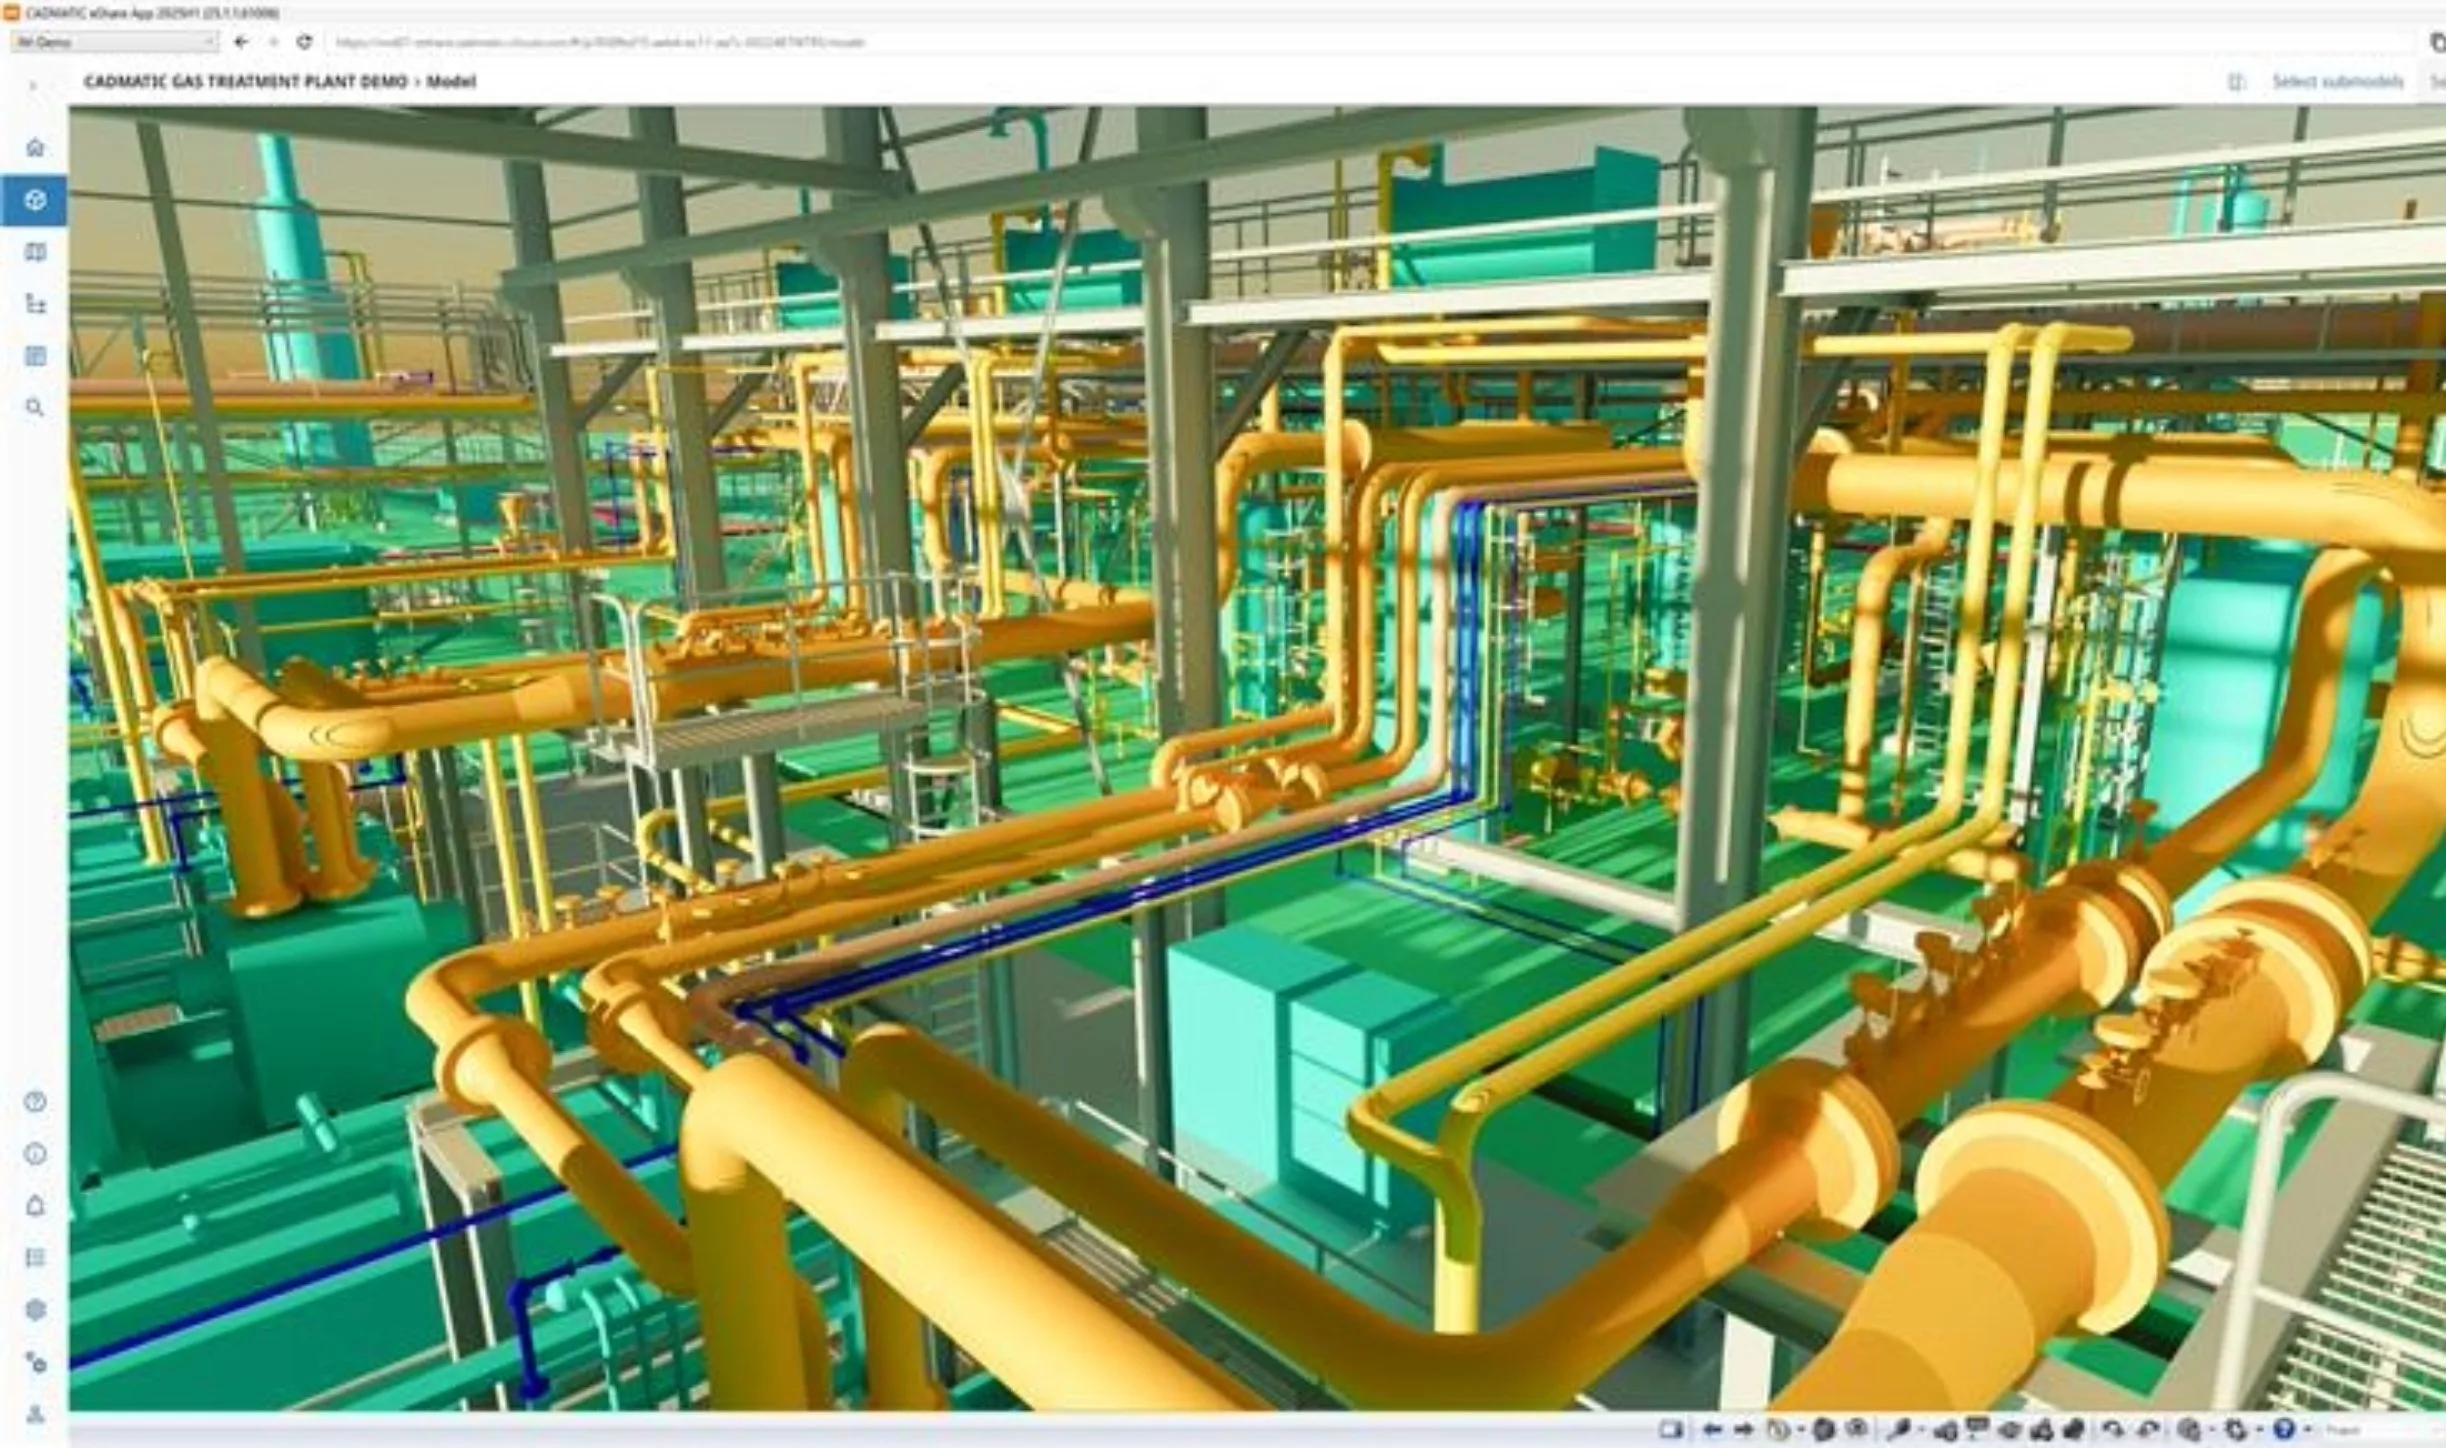Open the Info circle icon in sidebar
Image resolution: width=2446 pixels, height=1448 pixels.
point(35,1154)
